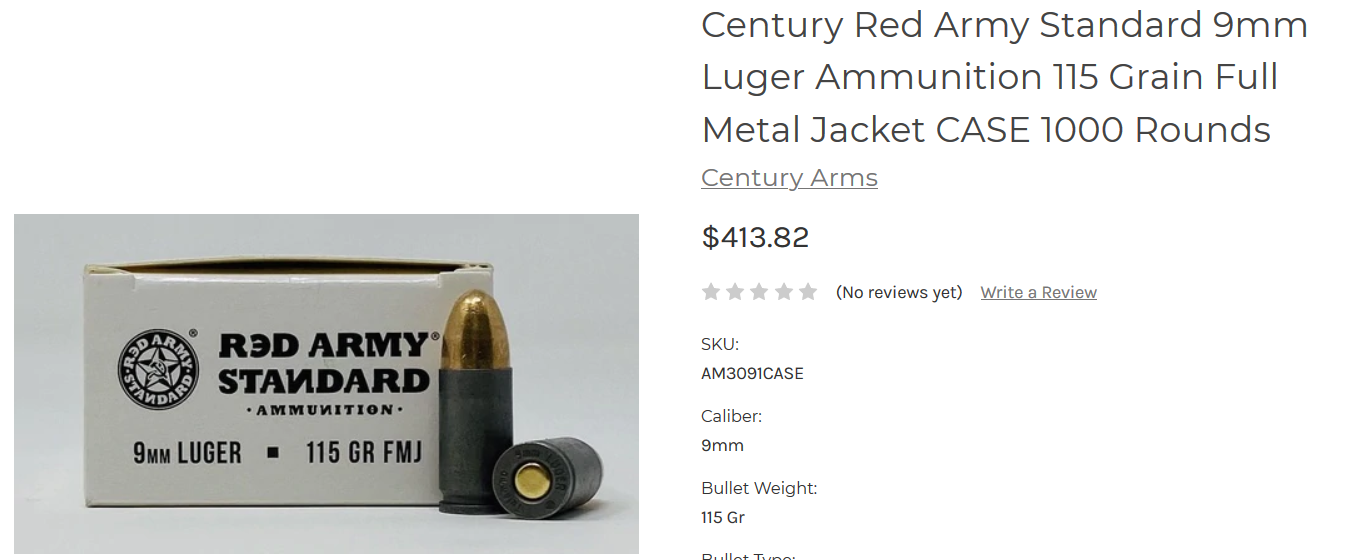Screen dimensions: 1353x560
Task: Click the 9mm Luger text on ammo box
Action: [x=187, y=453]
